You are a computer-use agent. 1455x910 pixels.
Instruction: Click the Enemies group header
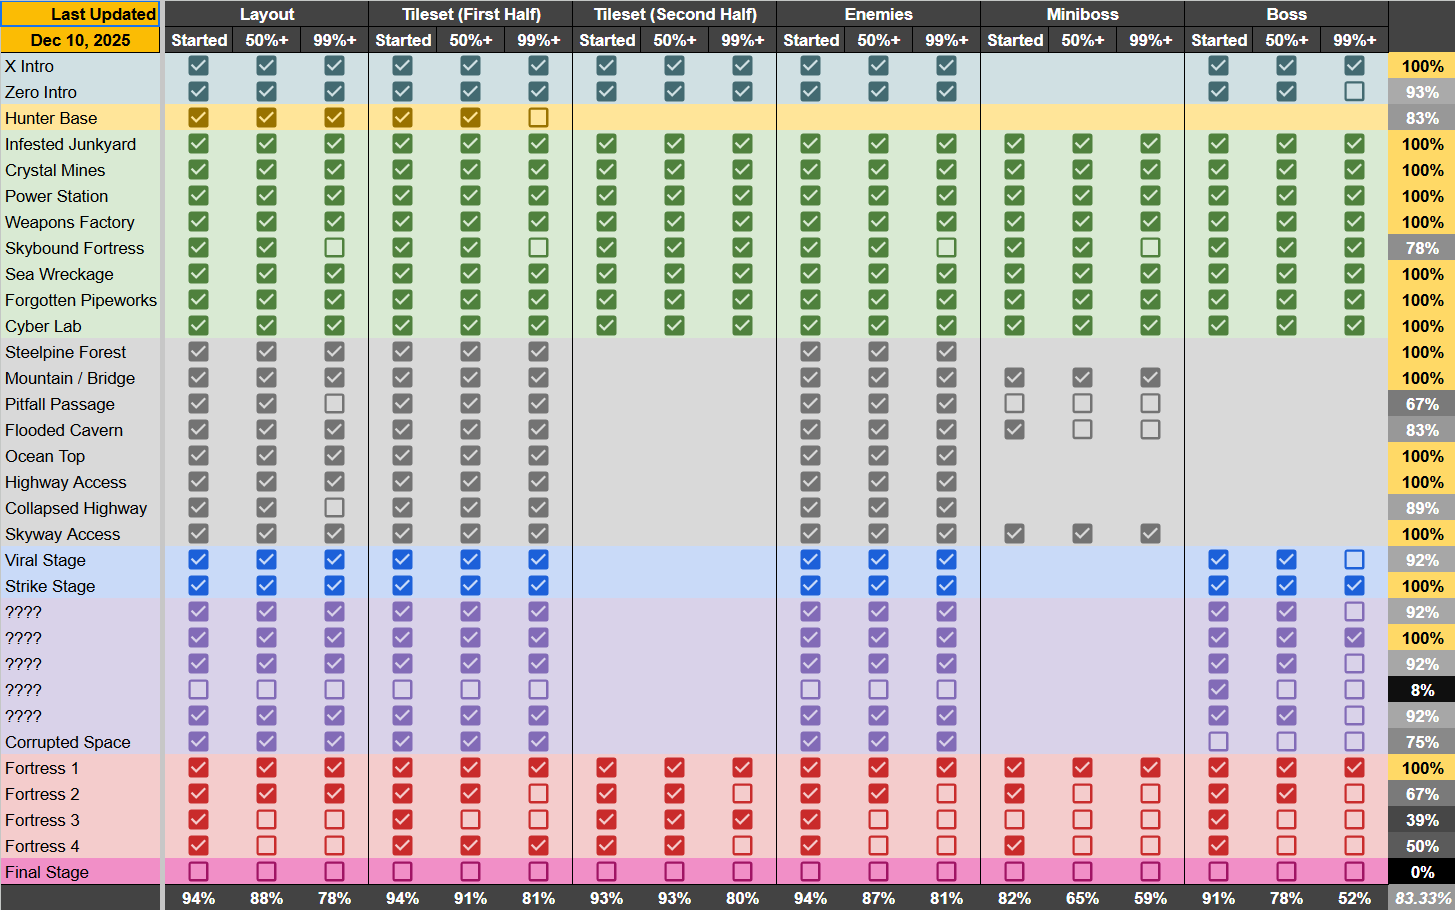[879, 14]
